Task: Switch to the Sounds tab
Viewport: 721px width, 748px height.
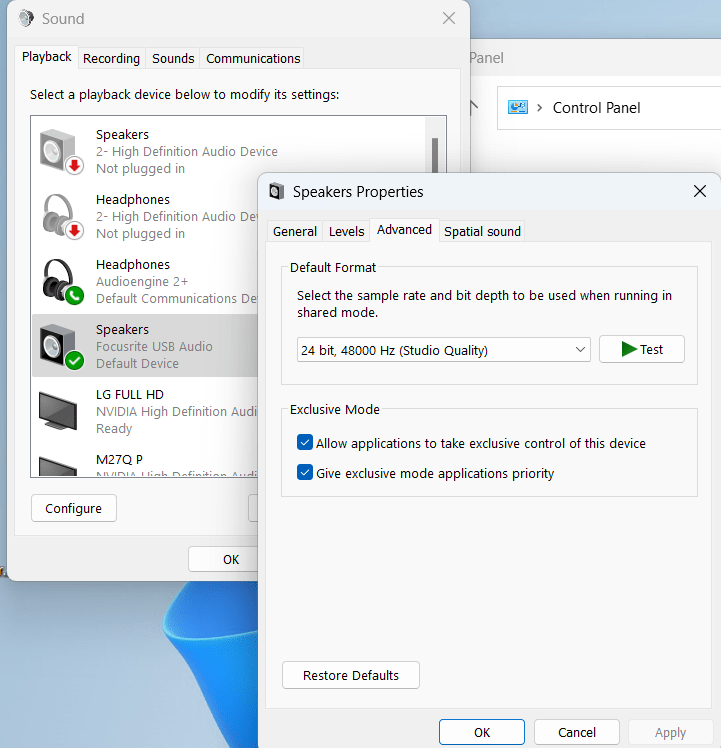Action: point(173,59)
